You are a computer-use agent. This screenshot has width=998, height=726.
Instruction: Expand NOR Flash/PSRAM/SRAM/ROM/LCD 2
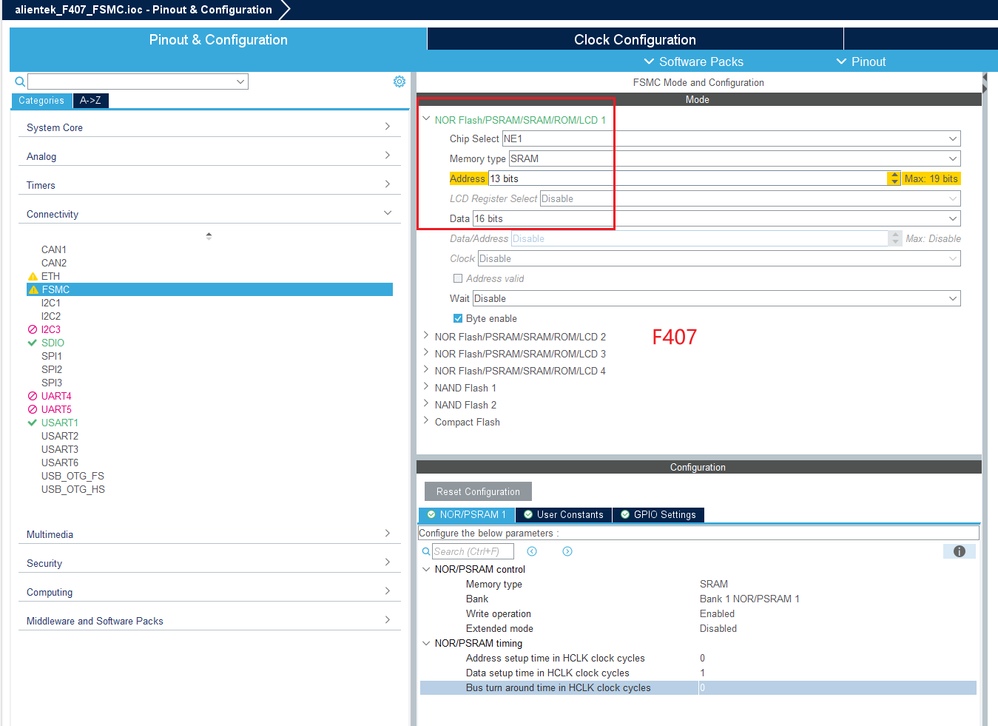(x=426, y=336)
